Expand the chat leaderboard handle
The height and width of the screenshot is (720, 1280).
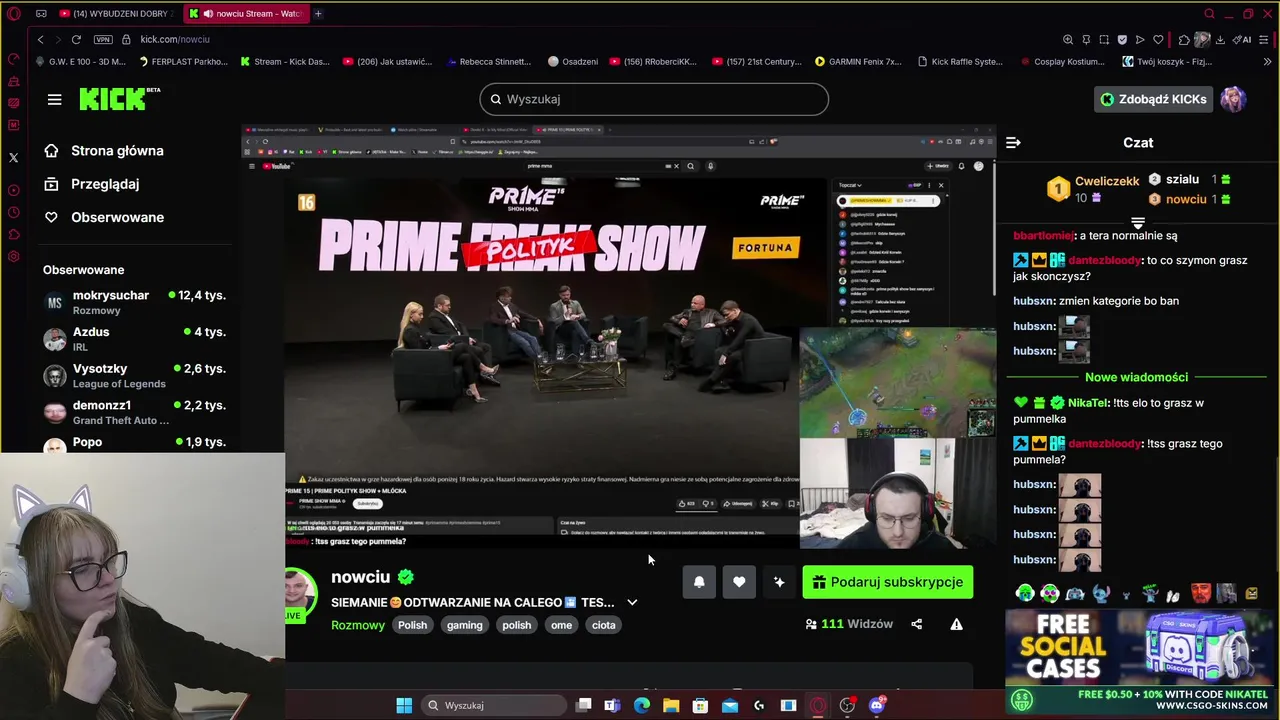pyautogui.click(x=1138, y=222)
